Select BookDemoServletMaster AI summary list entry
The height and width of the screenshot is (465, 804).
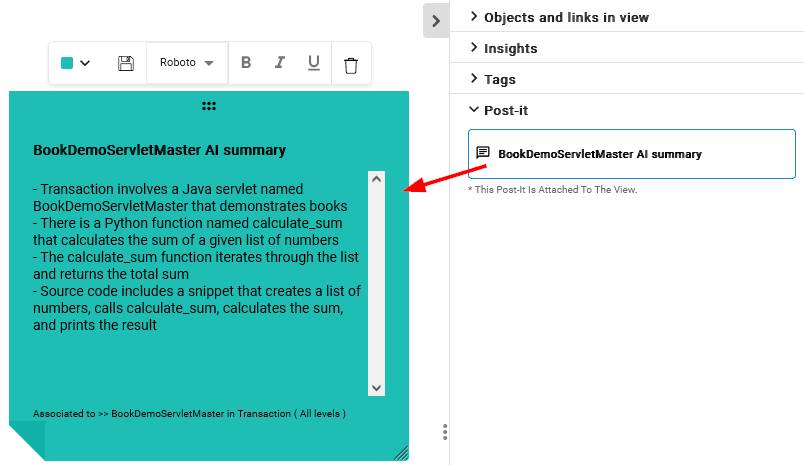600,154
